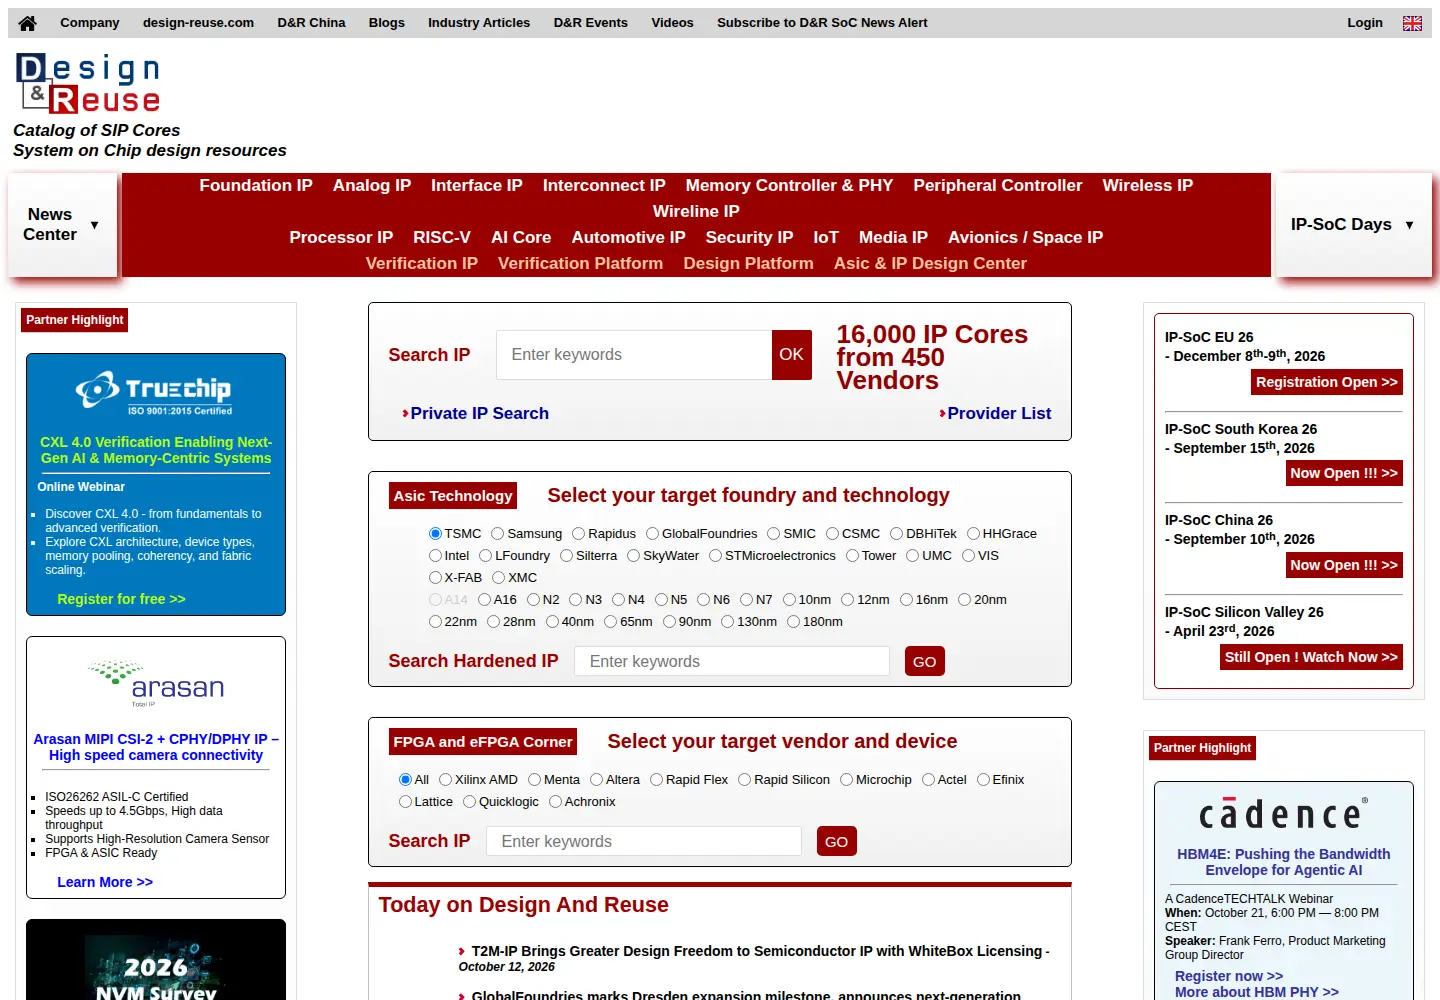Open the Design & Reuse logo
Viewport: 1440px width, 1000px height.
click(x=88, y=83)
